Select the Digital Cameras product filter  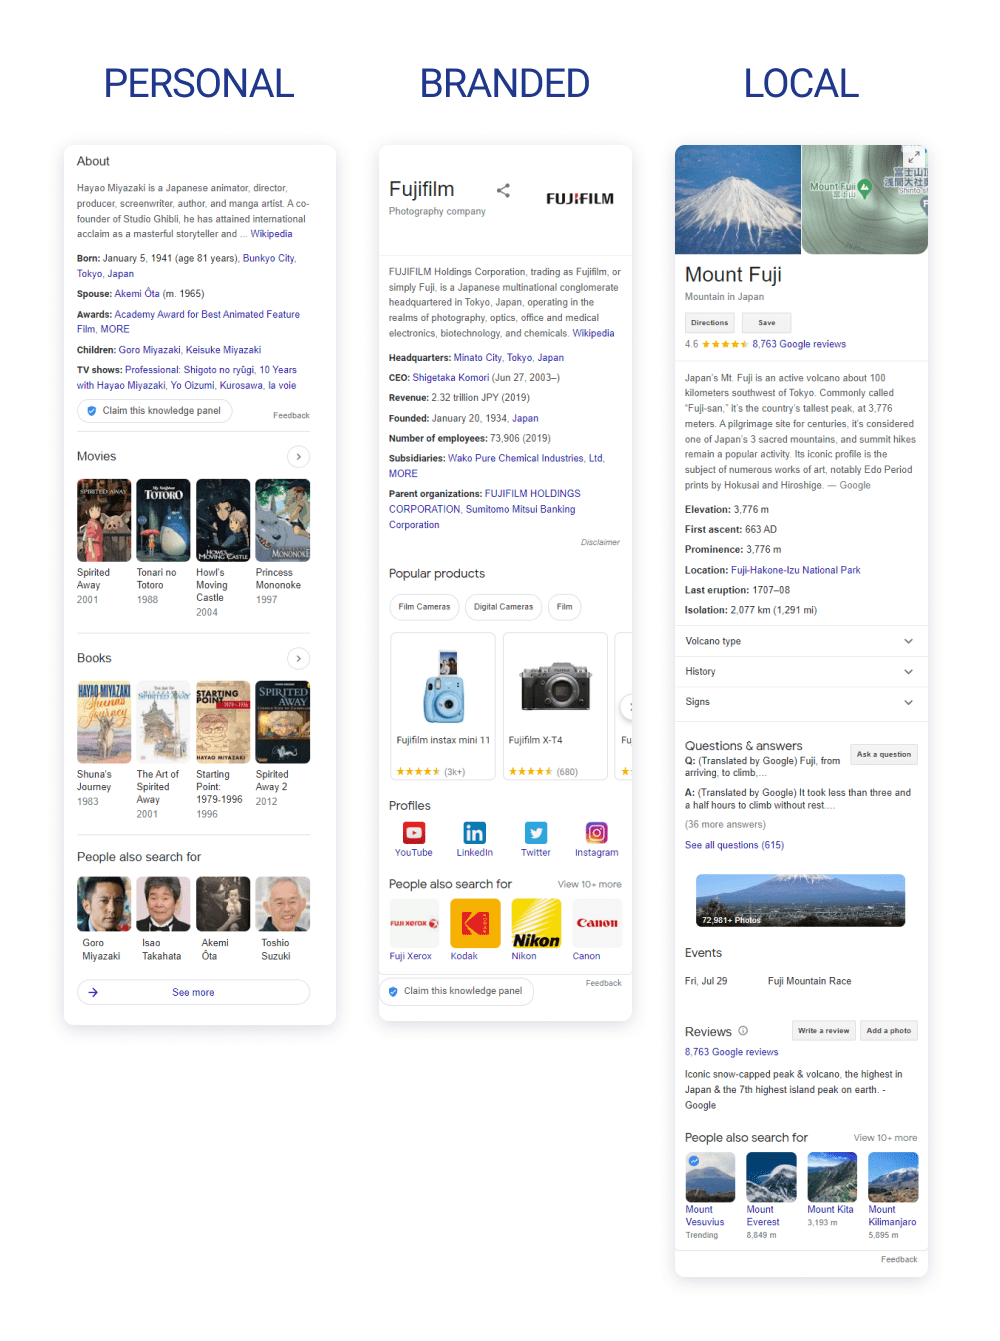coord(503,607)
